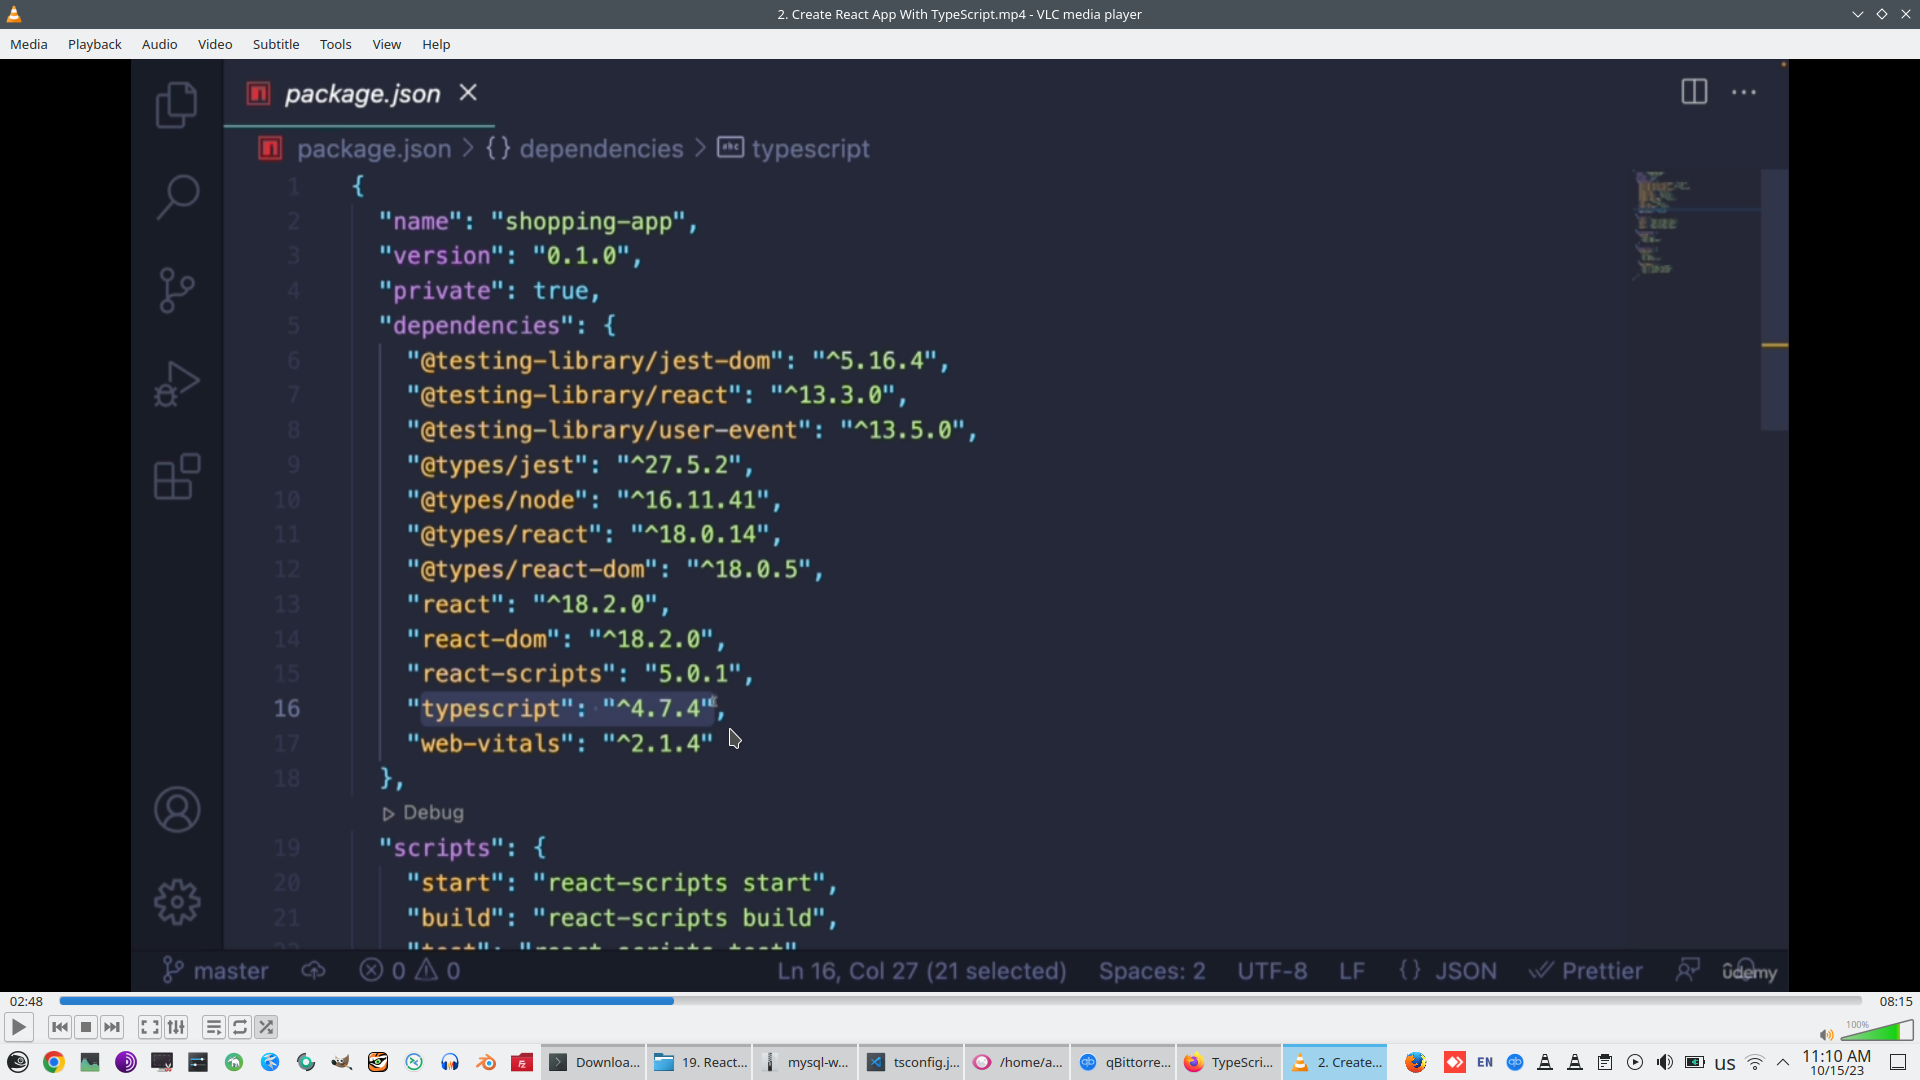Click the video seek progress bar
The width and height of the screenshot is (1920, 1080).
point(960,1000)
